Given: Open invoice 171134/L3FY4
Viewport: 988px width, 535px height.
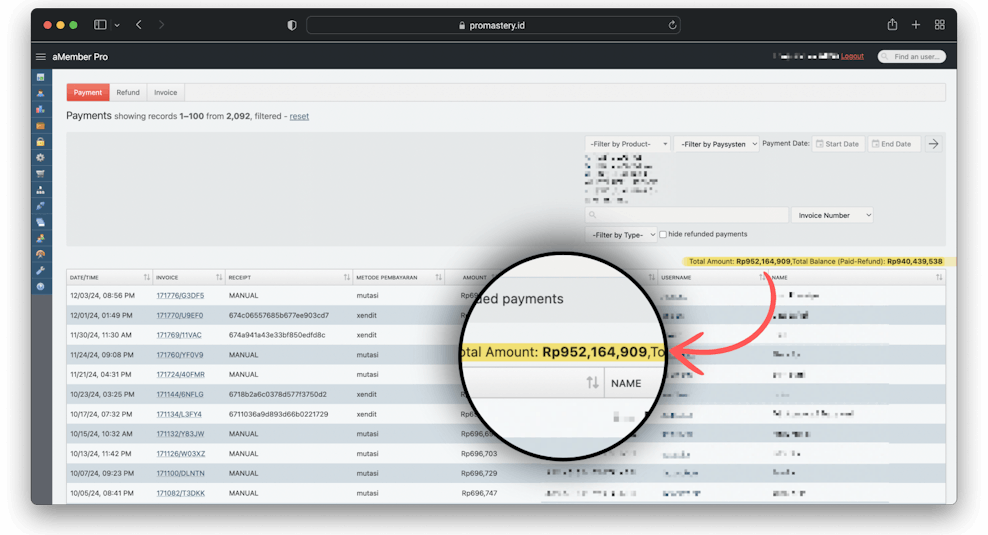Looking at the screenshot, I should (x=179, y=415).
